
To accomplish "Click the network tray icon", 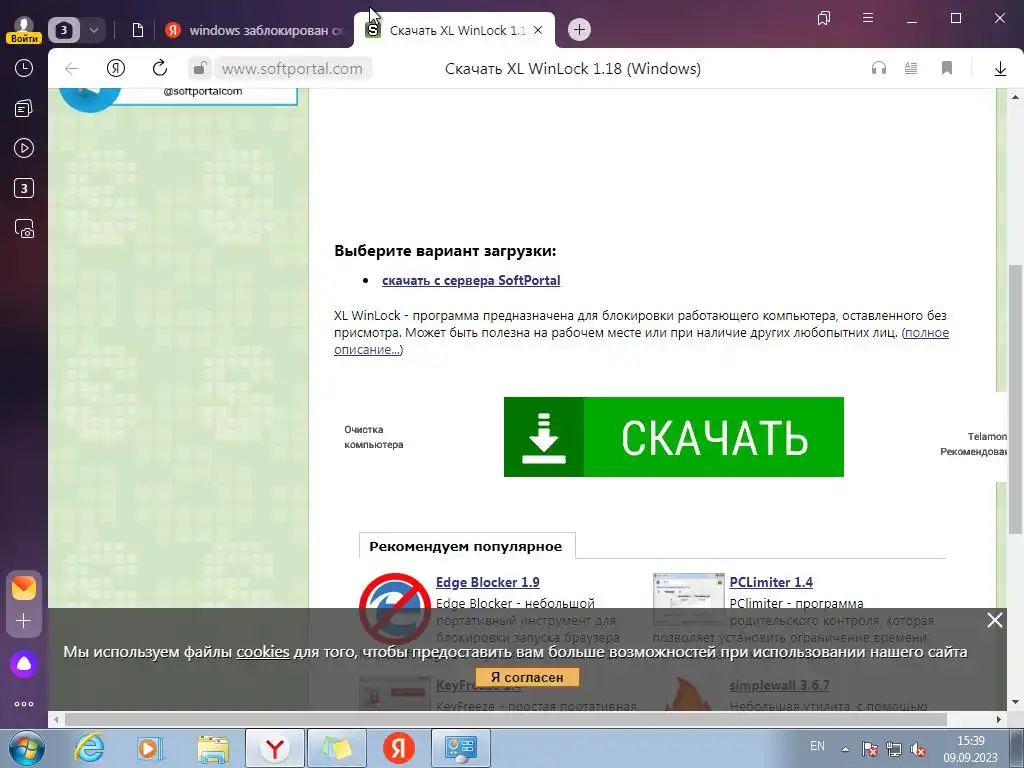I will point(893,749).
